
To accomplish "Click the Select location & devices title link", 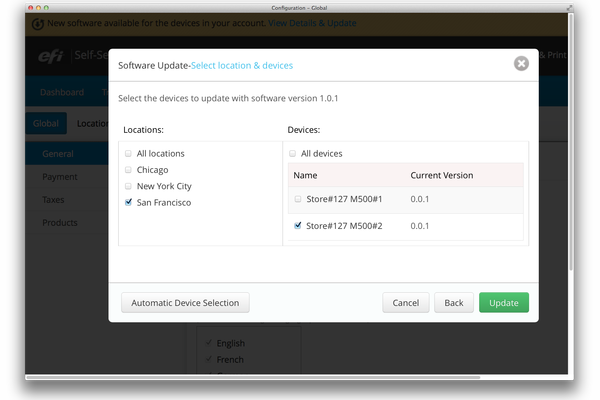I will (x=242, y=65).
